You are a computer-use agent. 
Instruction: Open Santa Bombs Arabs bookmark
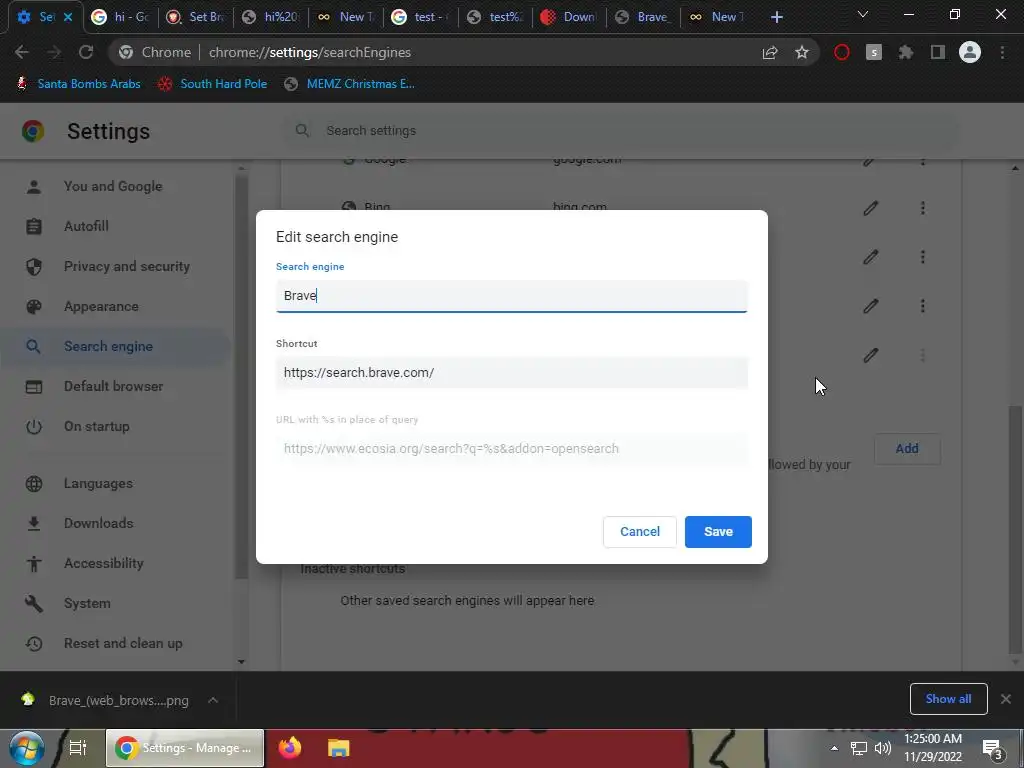(x=78, y=84)
